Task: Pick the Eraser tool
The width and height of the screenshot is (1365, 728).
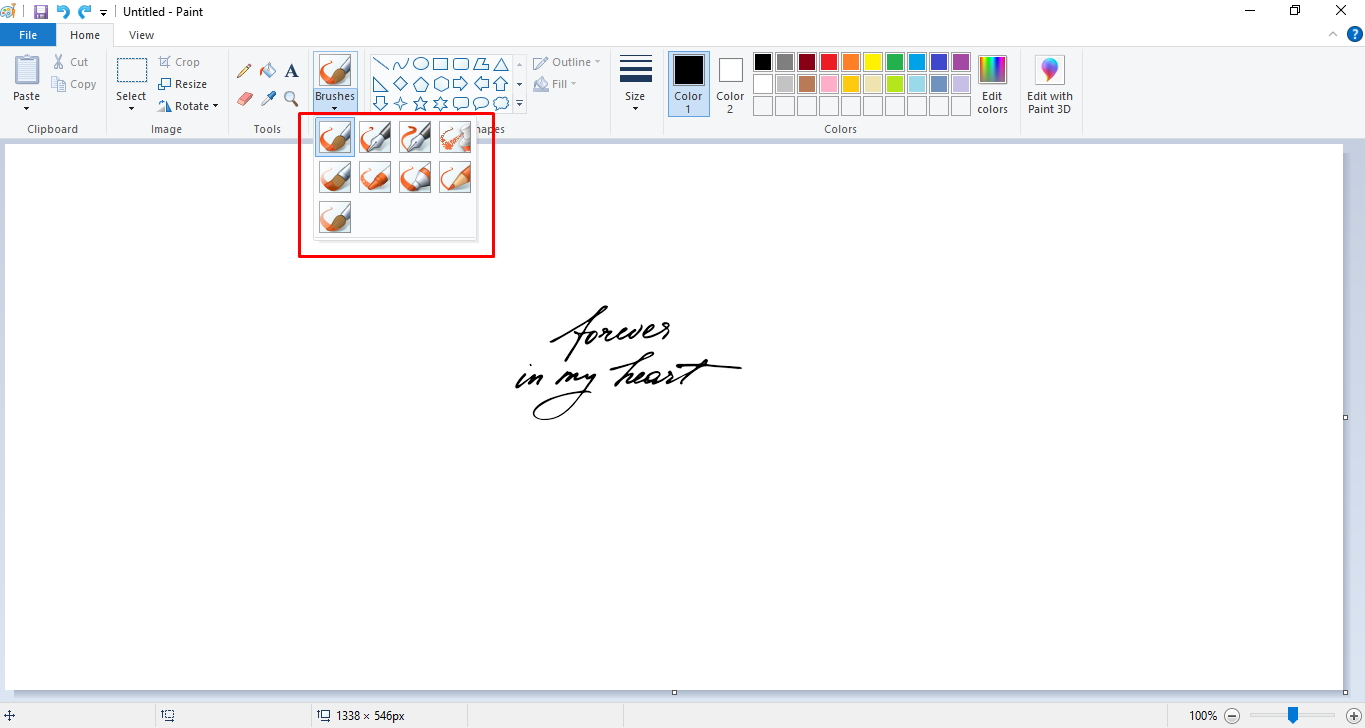Action: point(244,98)
